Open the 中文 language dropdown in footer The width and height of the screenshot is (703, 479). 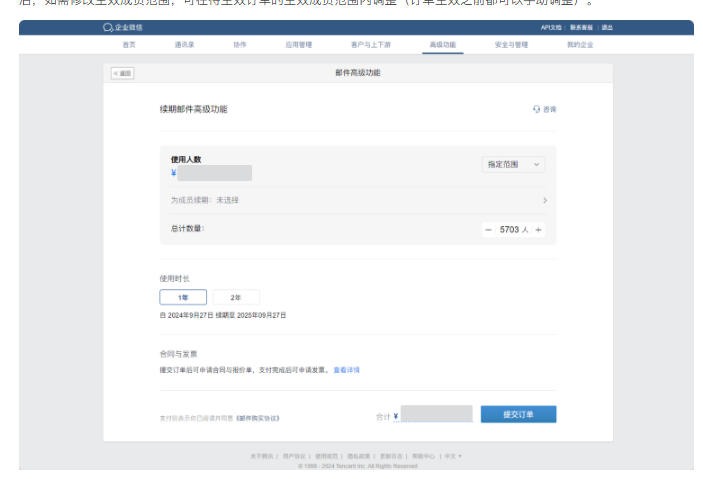453,456
